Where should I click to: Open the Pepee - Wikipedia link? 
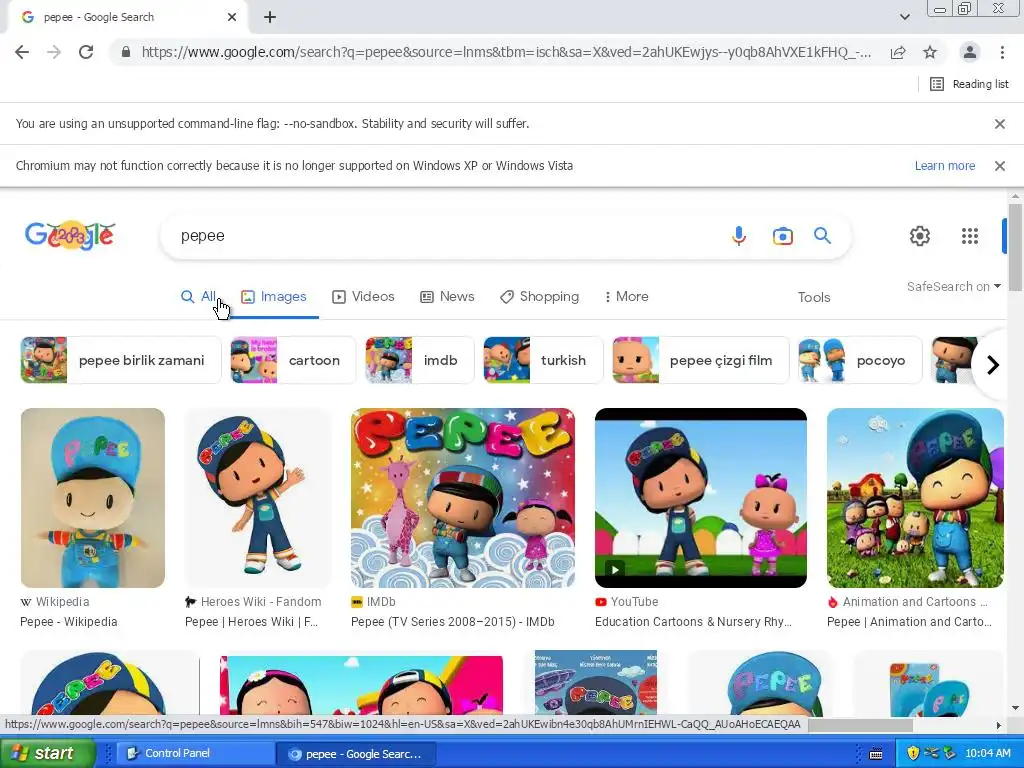tap(69, 622)
